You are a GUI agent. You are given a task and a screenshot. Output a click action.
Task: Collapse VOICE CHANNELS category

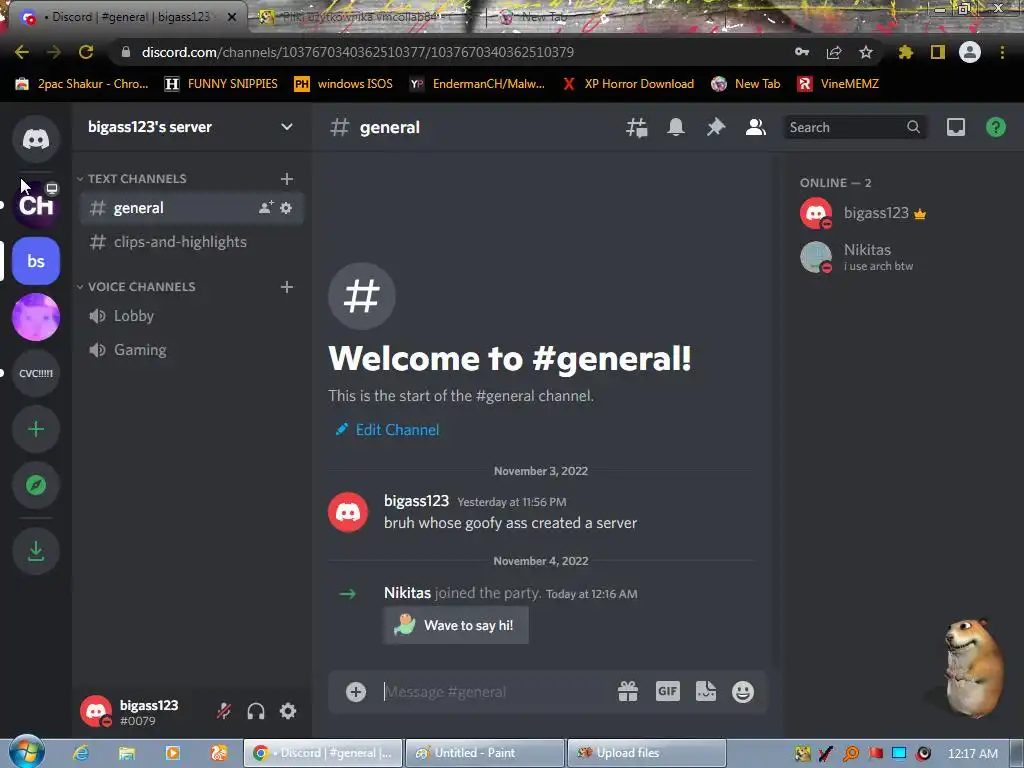coord(136,287)
